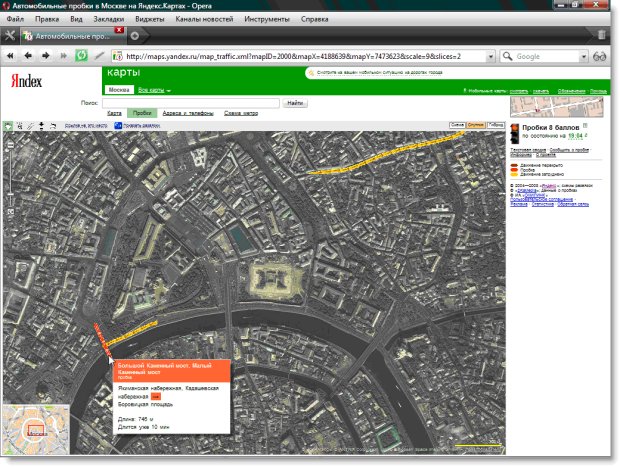
Task: Click the Показать движение link
Action: [x=142, y=126]
